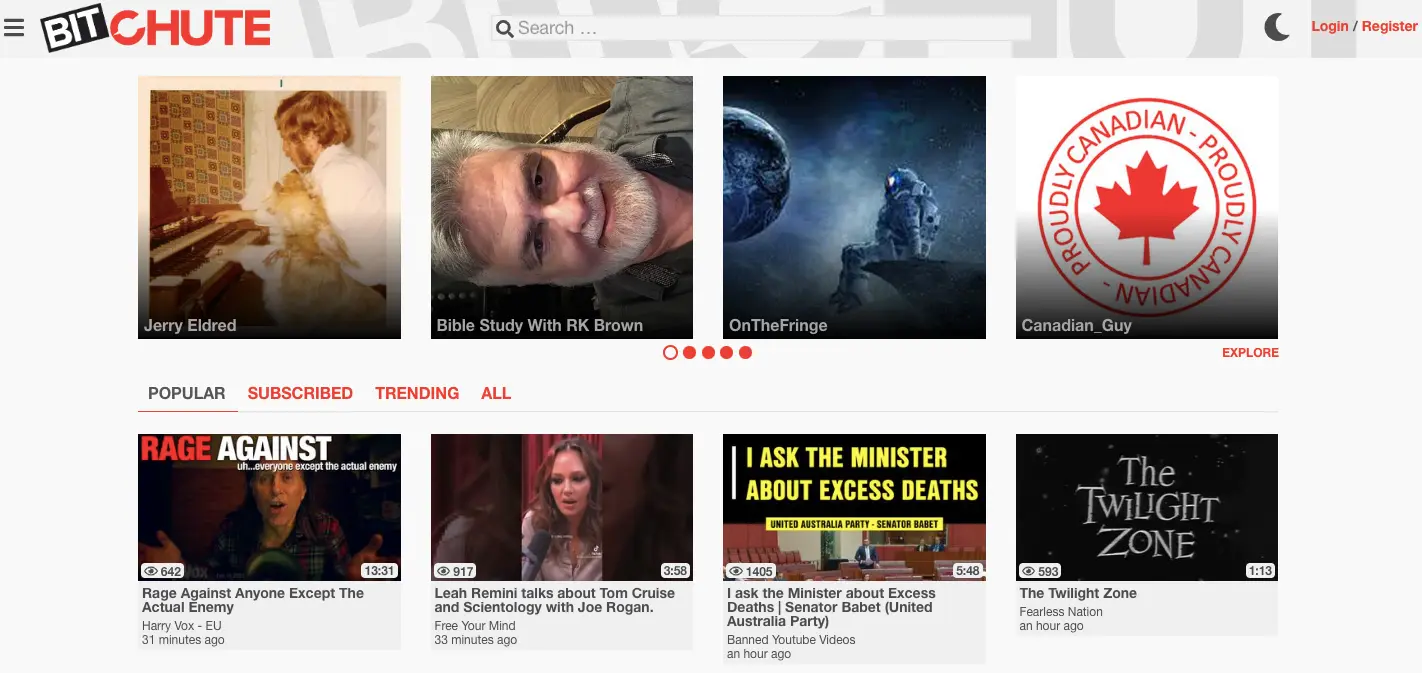
Task: Open Bible Study With RK Brown channel card
Action: coord(562,208)
